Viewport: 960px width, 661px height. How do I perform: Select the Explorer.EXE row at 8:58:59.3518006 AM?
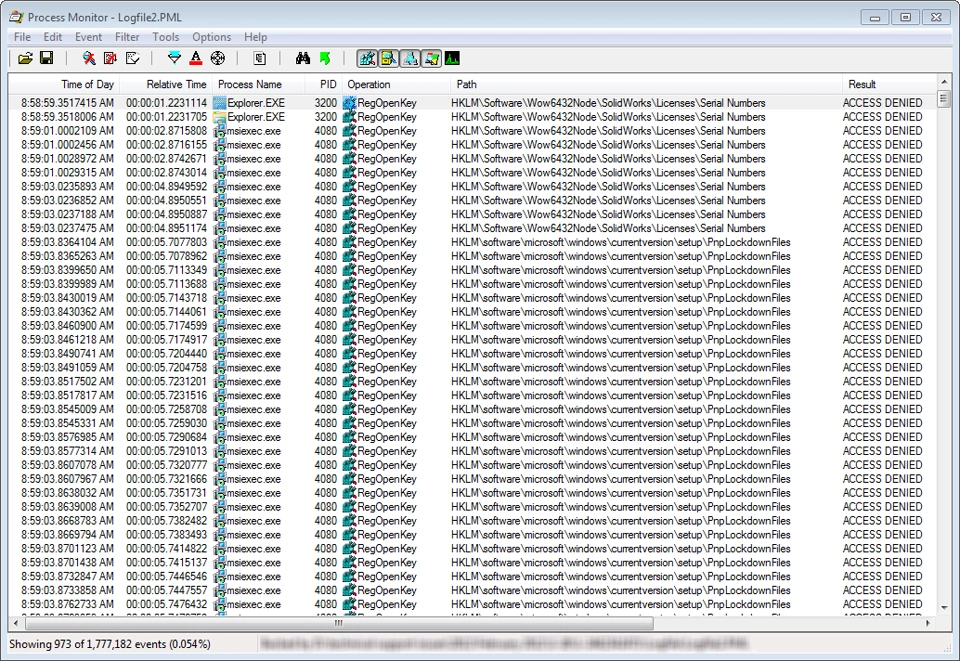473,117
